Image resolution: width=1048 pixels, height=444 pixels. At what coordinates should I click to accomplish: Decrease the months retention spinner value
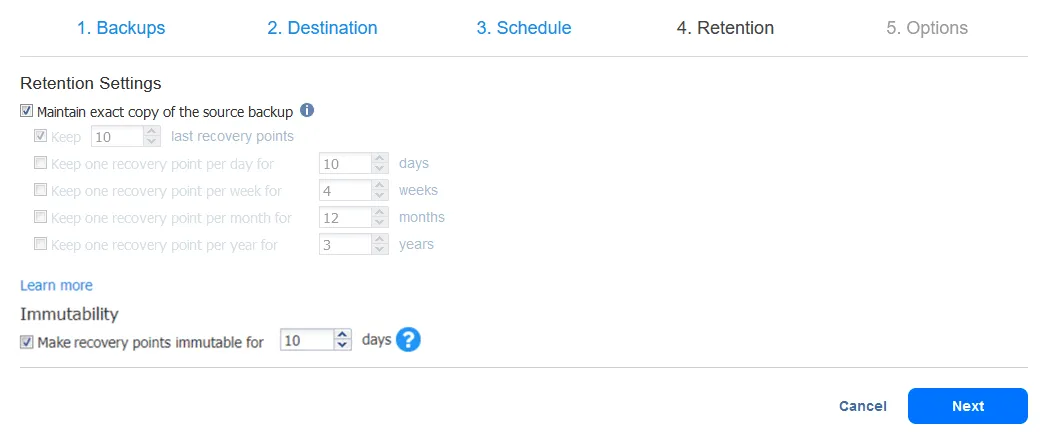point(380,222)
